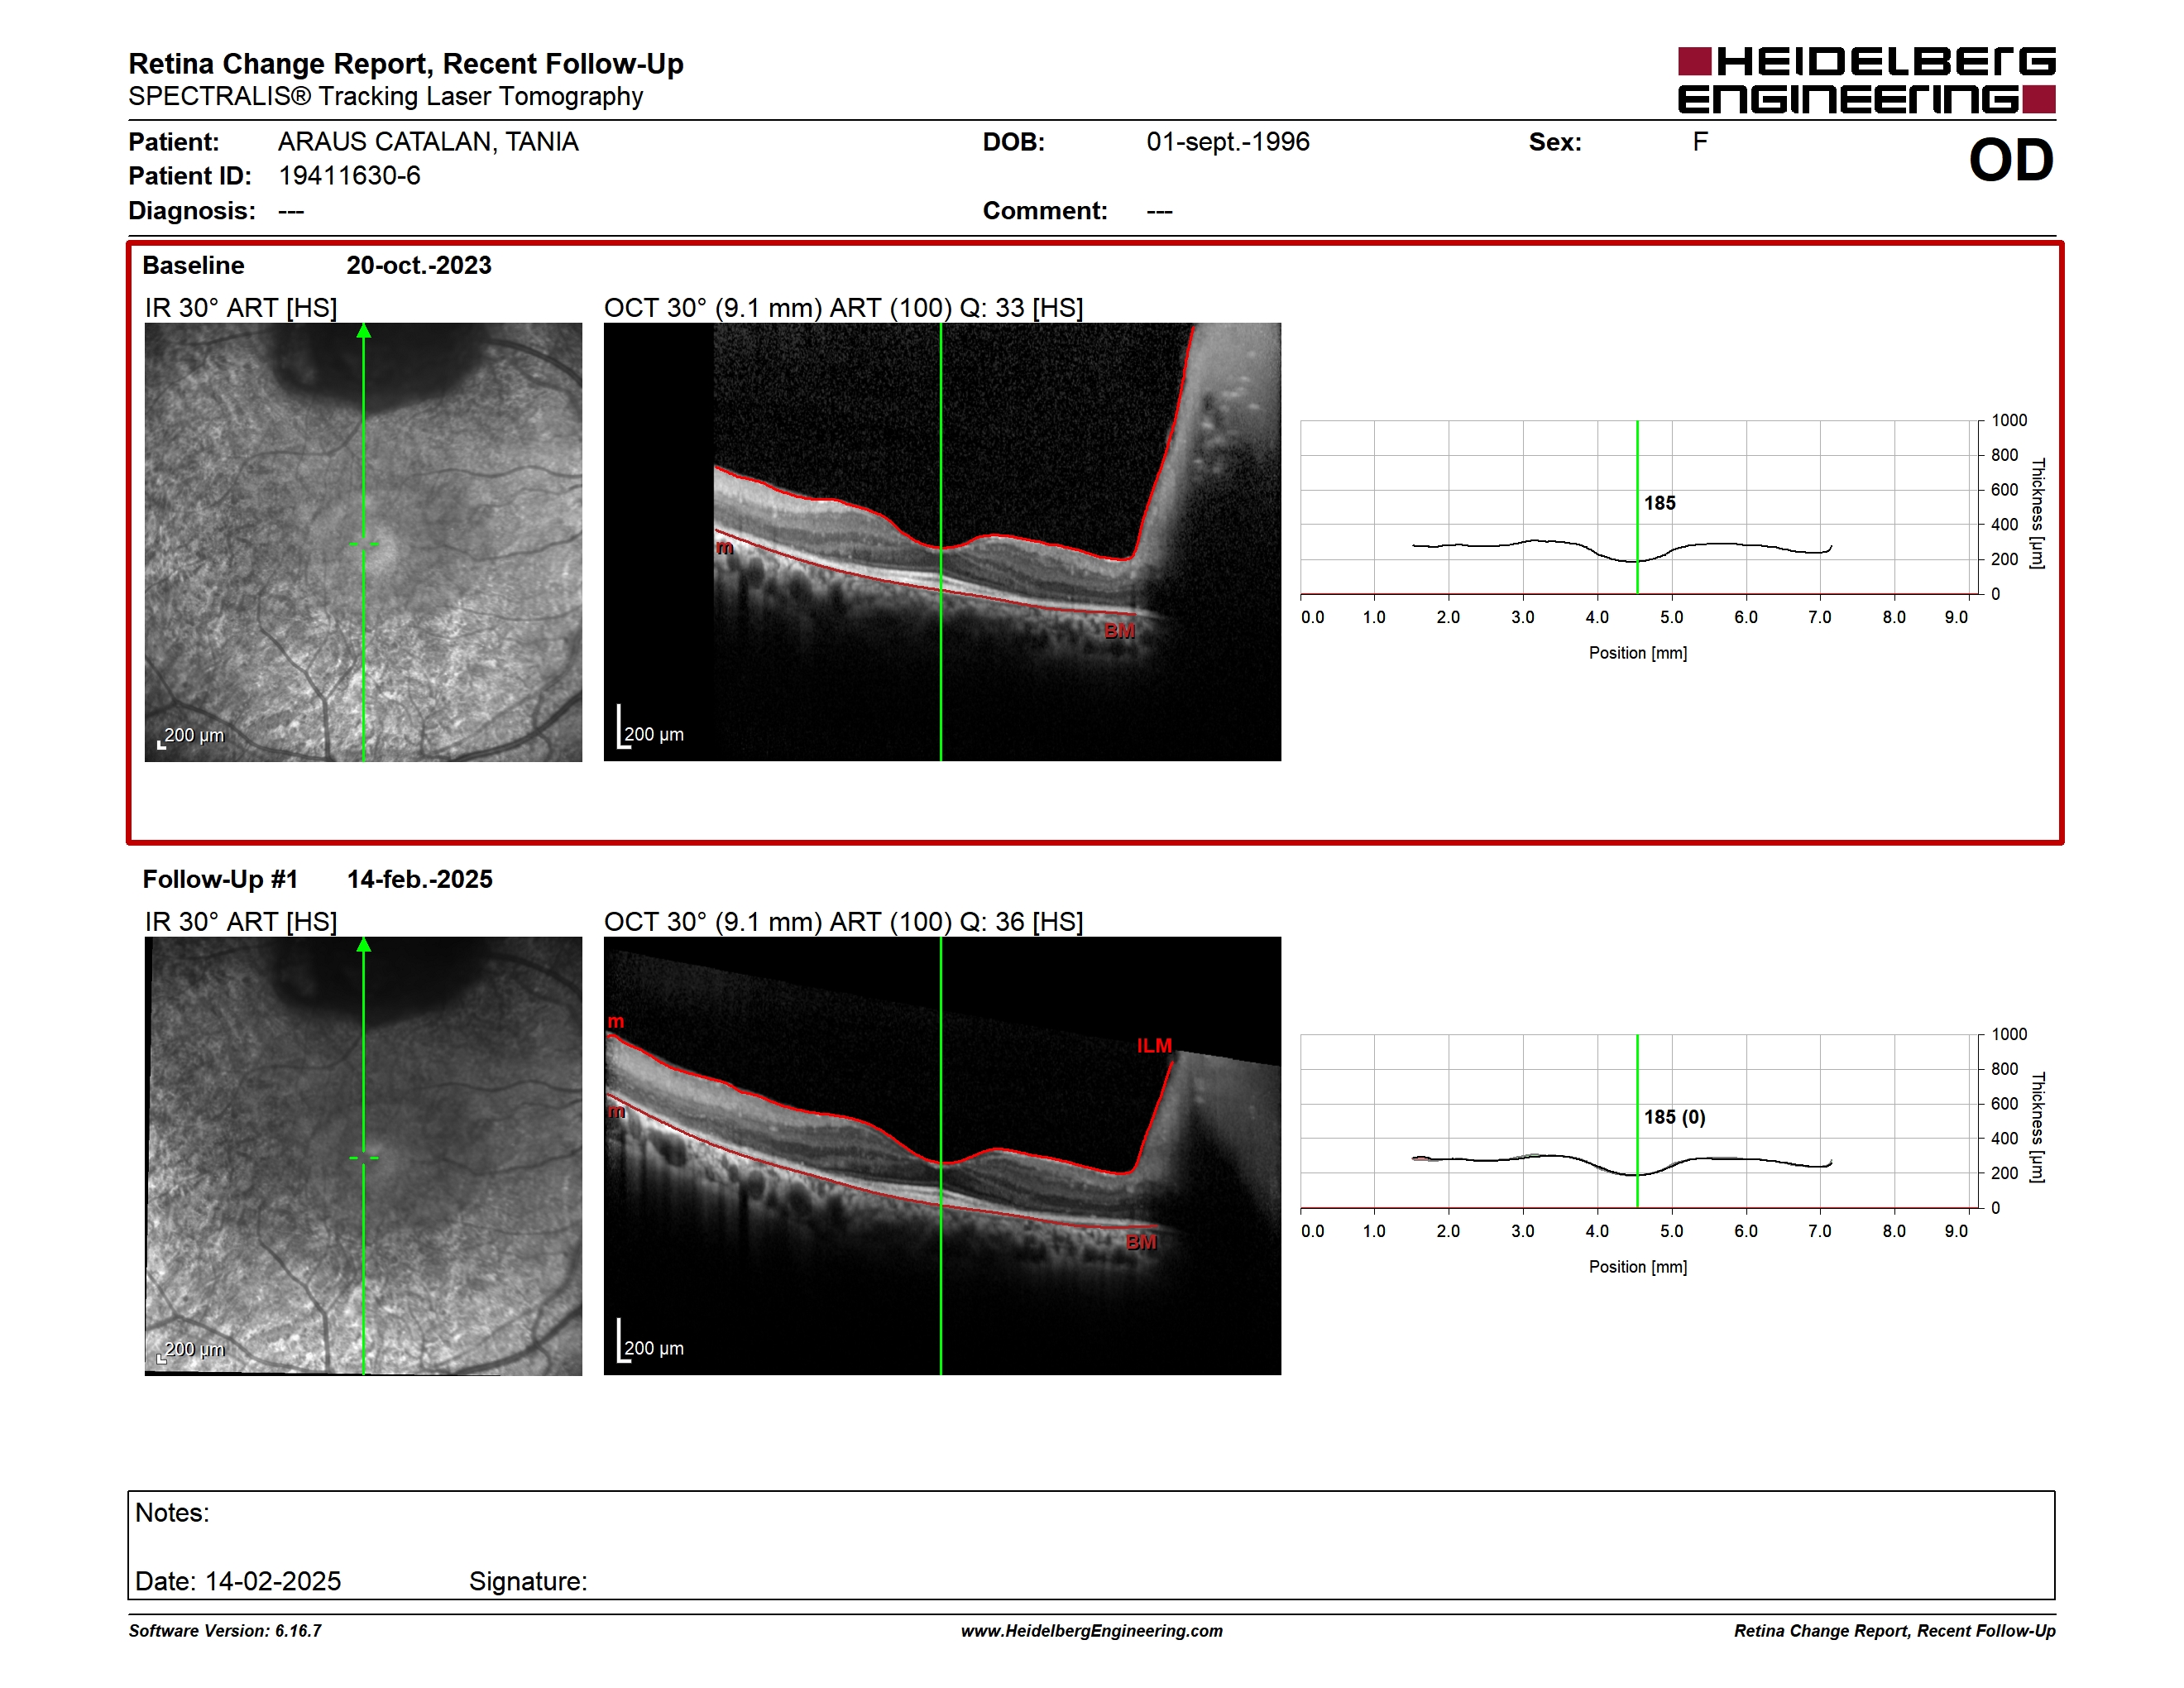Click the Sex value F
The height and width of the screenshot is (1688, 2184).
pyautogui.click(x=1700, y=142)
